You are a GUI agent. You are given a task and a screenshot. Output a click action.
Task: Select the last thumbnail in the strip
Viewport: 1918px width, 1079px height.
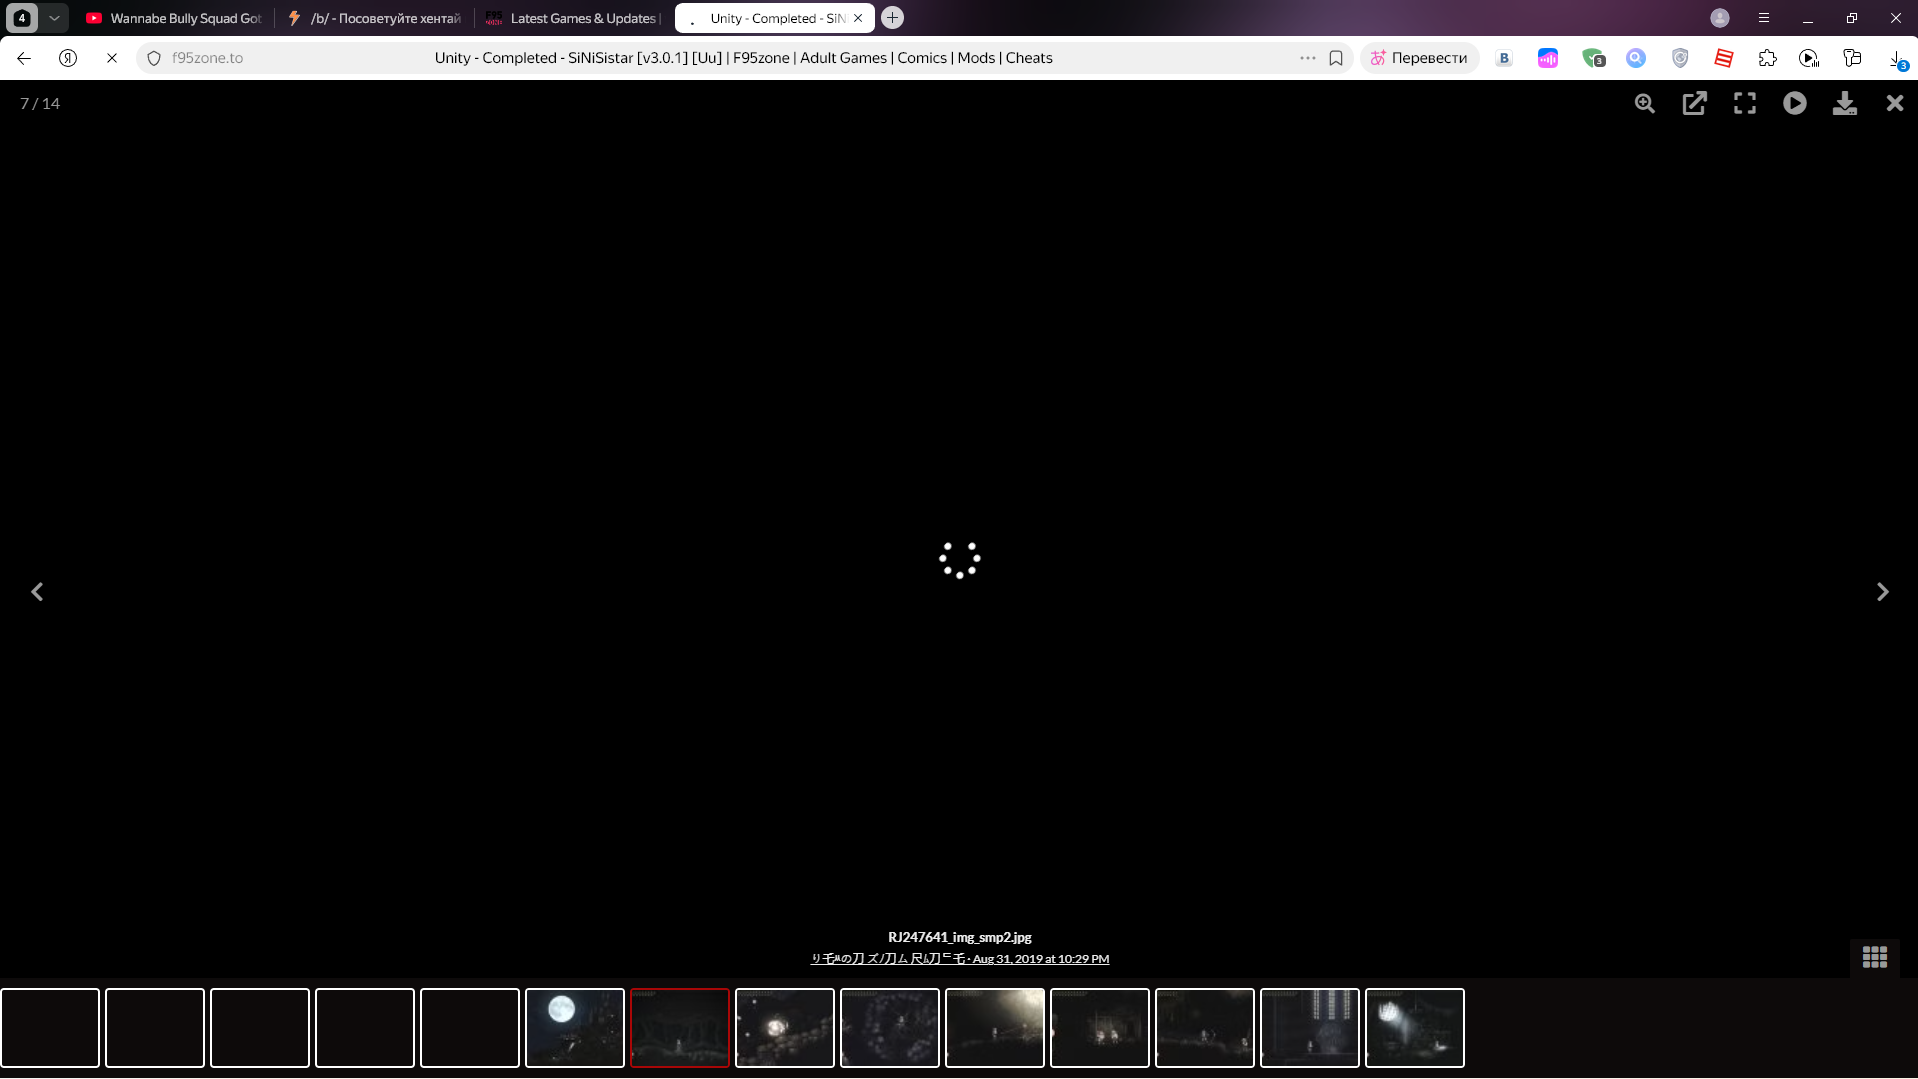click(1415, 1028)
